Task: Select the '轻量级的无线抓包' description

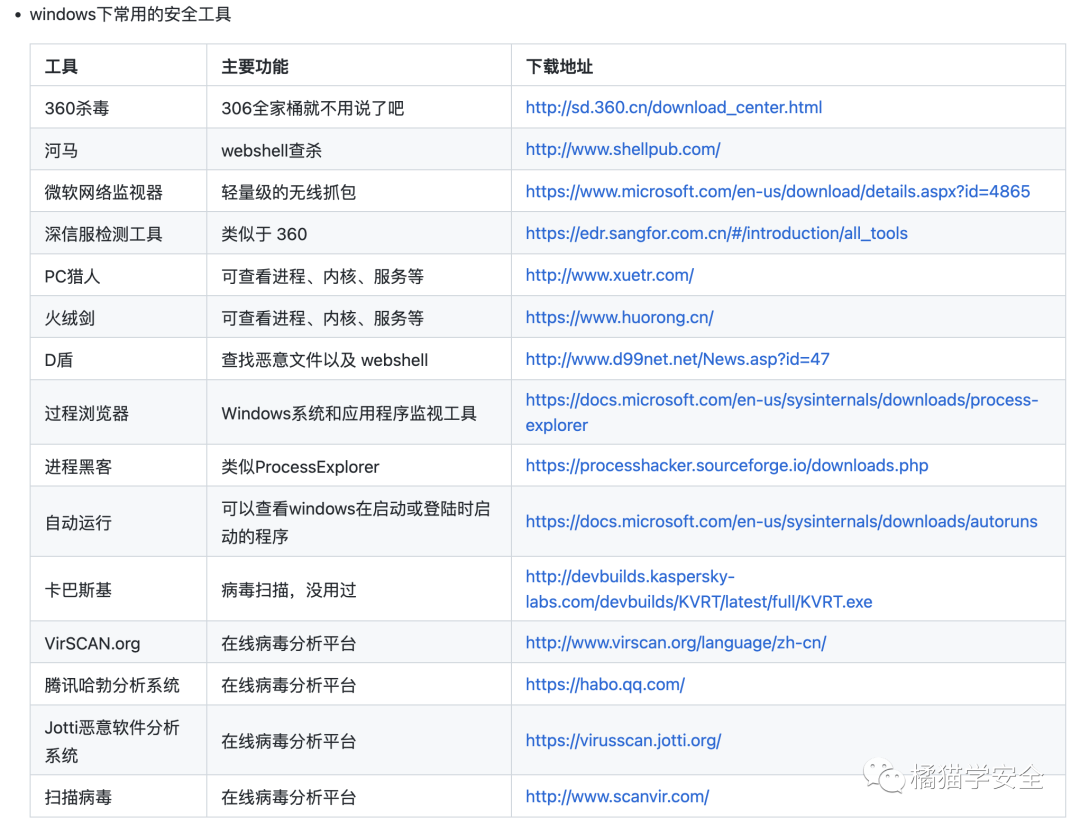Action: (x=289, y=192)
